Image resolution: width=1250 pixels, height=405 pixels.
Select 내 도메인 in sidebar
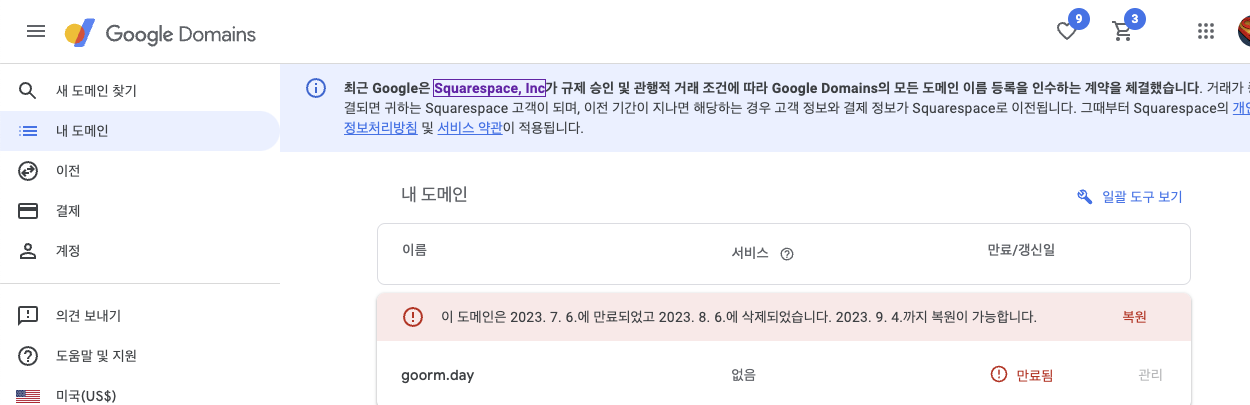[x=82, y=131]
